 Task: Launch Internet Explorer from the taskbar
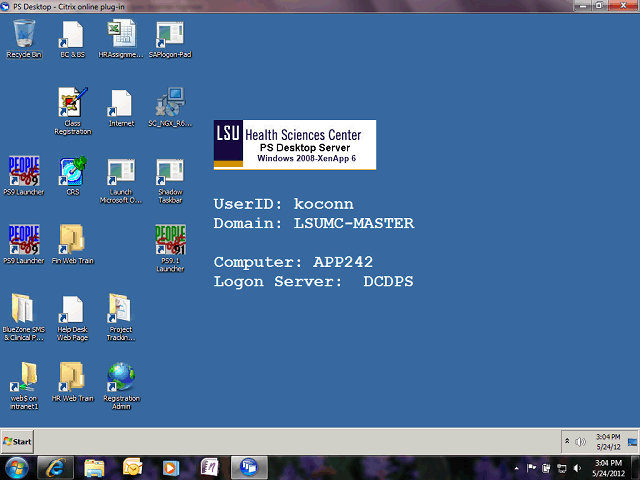[56, 468]
